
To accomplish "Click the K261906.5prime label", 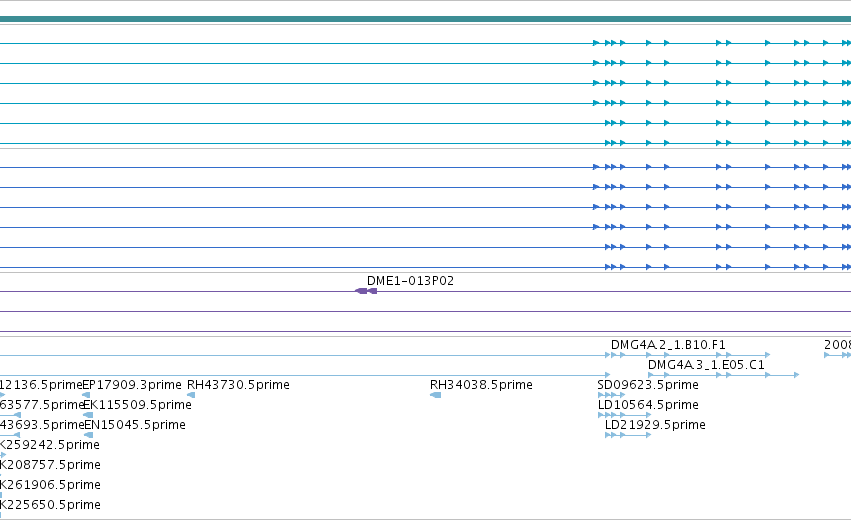I will 50,485.
